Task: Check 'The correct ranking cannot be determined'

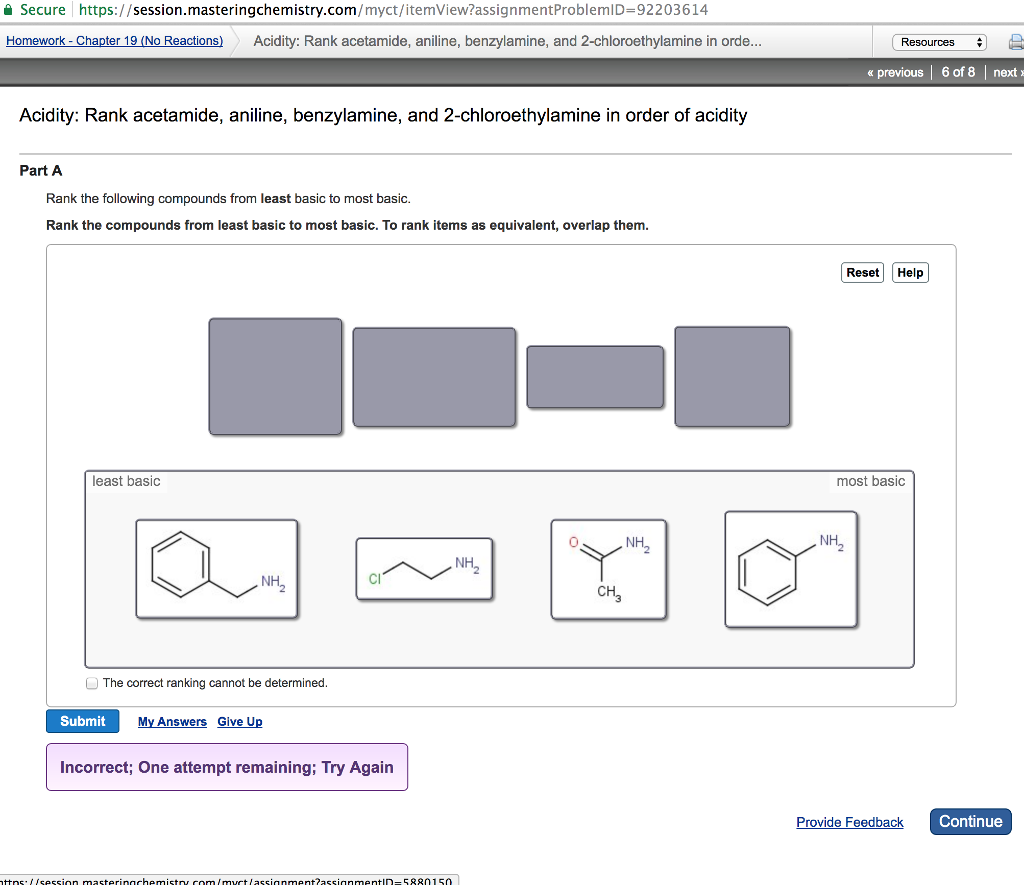Action: [91, 683]
